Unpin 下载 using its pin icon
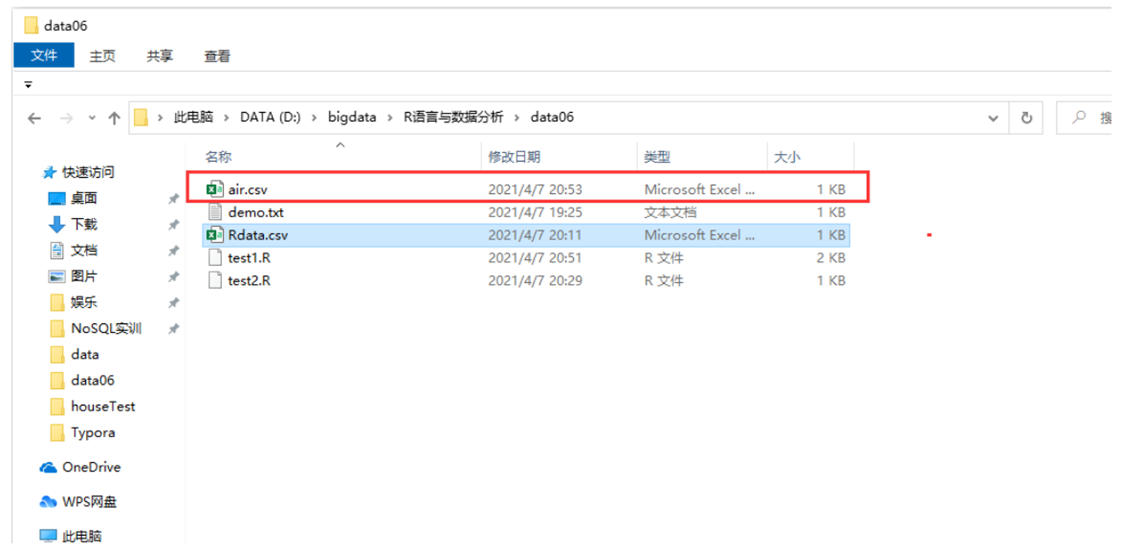1121x550 pixels. pyautogui.click(x=173, y=225)
